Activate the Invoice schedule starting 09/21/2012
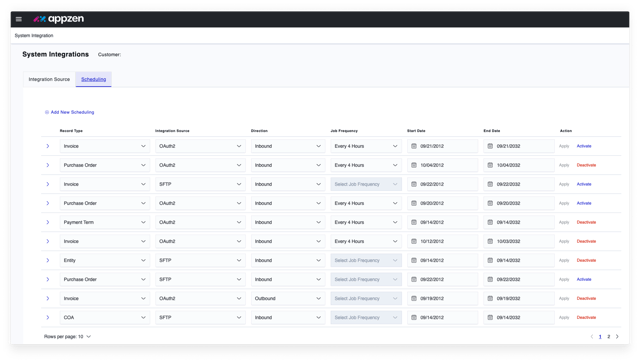 tap(584, 146)
